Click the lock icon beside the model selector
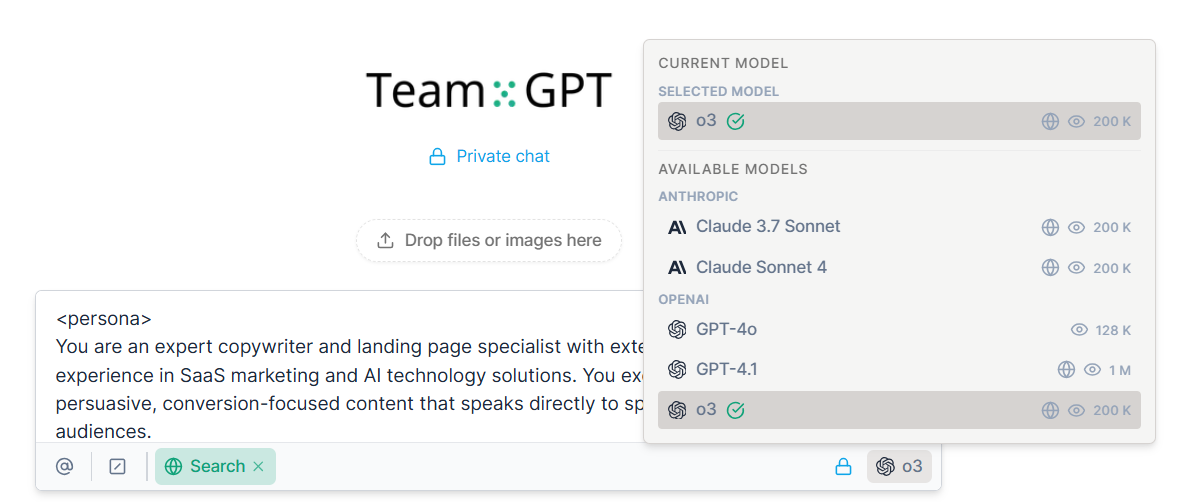This screenshot has width=1194, height=502. pyautogui.click(x=843, y=466)
